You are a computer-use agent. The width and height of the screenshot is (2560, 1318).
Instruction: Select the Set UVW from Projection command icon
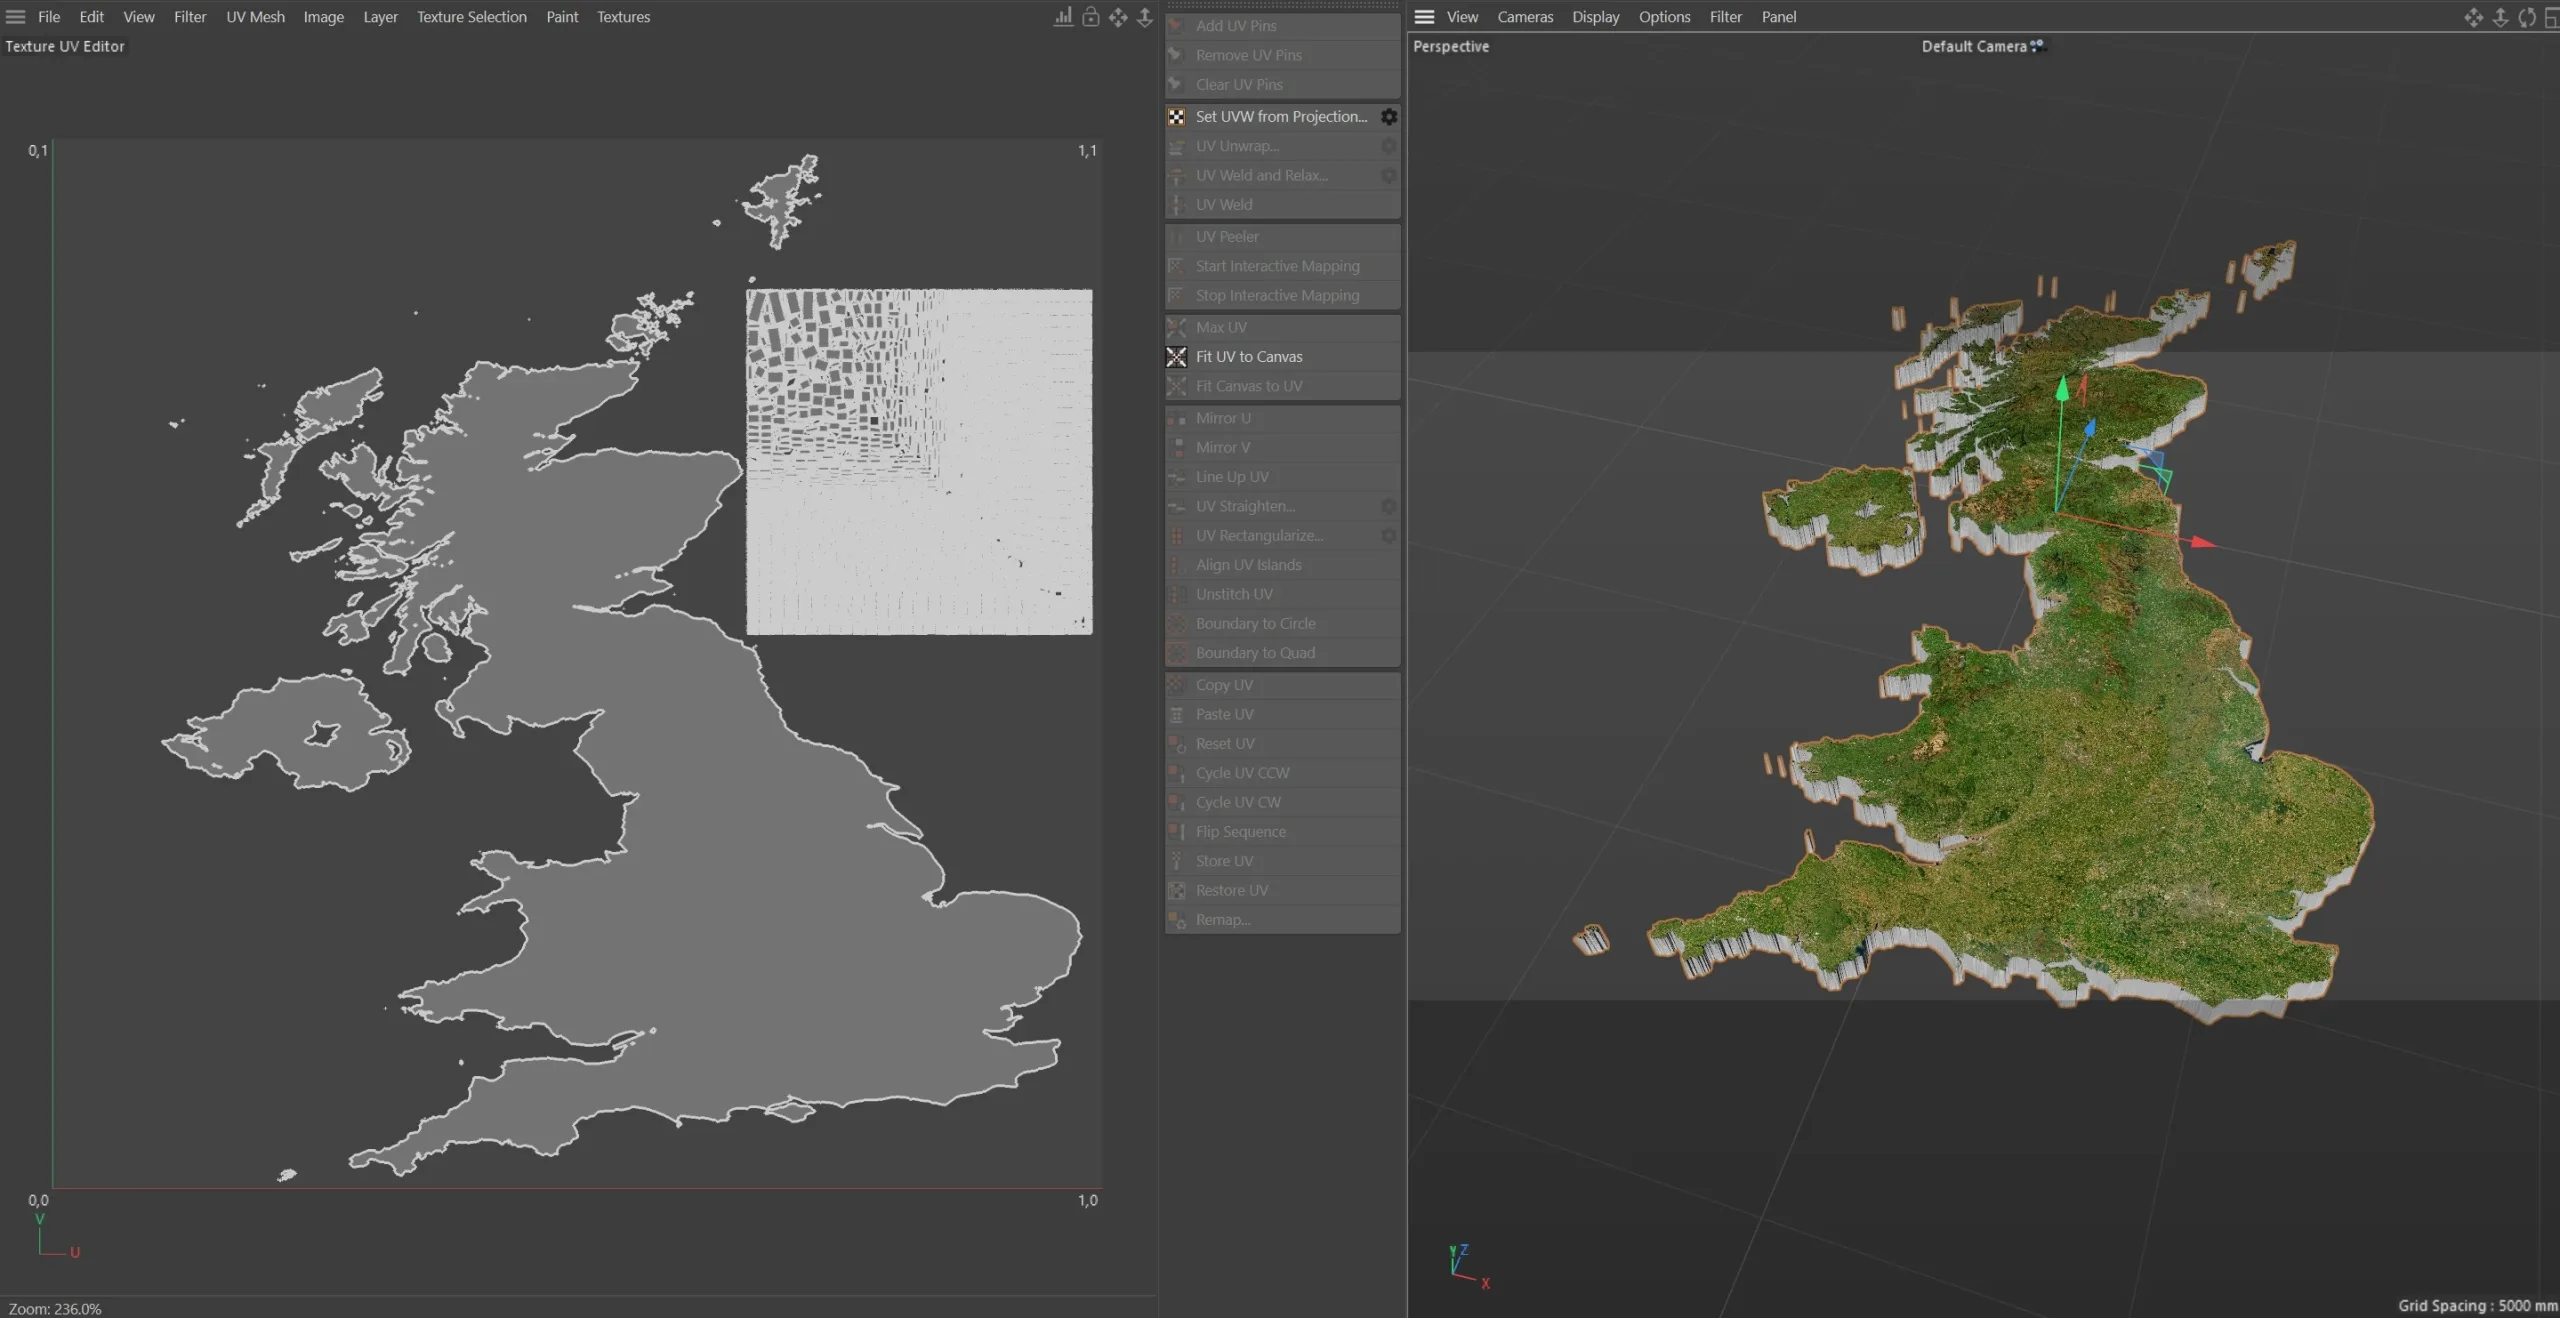[x=1176, y=116]
